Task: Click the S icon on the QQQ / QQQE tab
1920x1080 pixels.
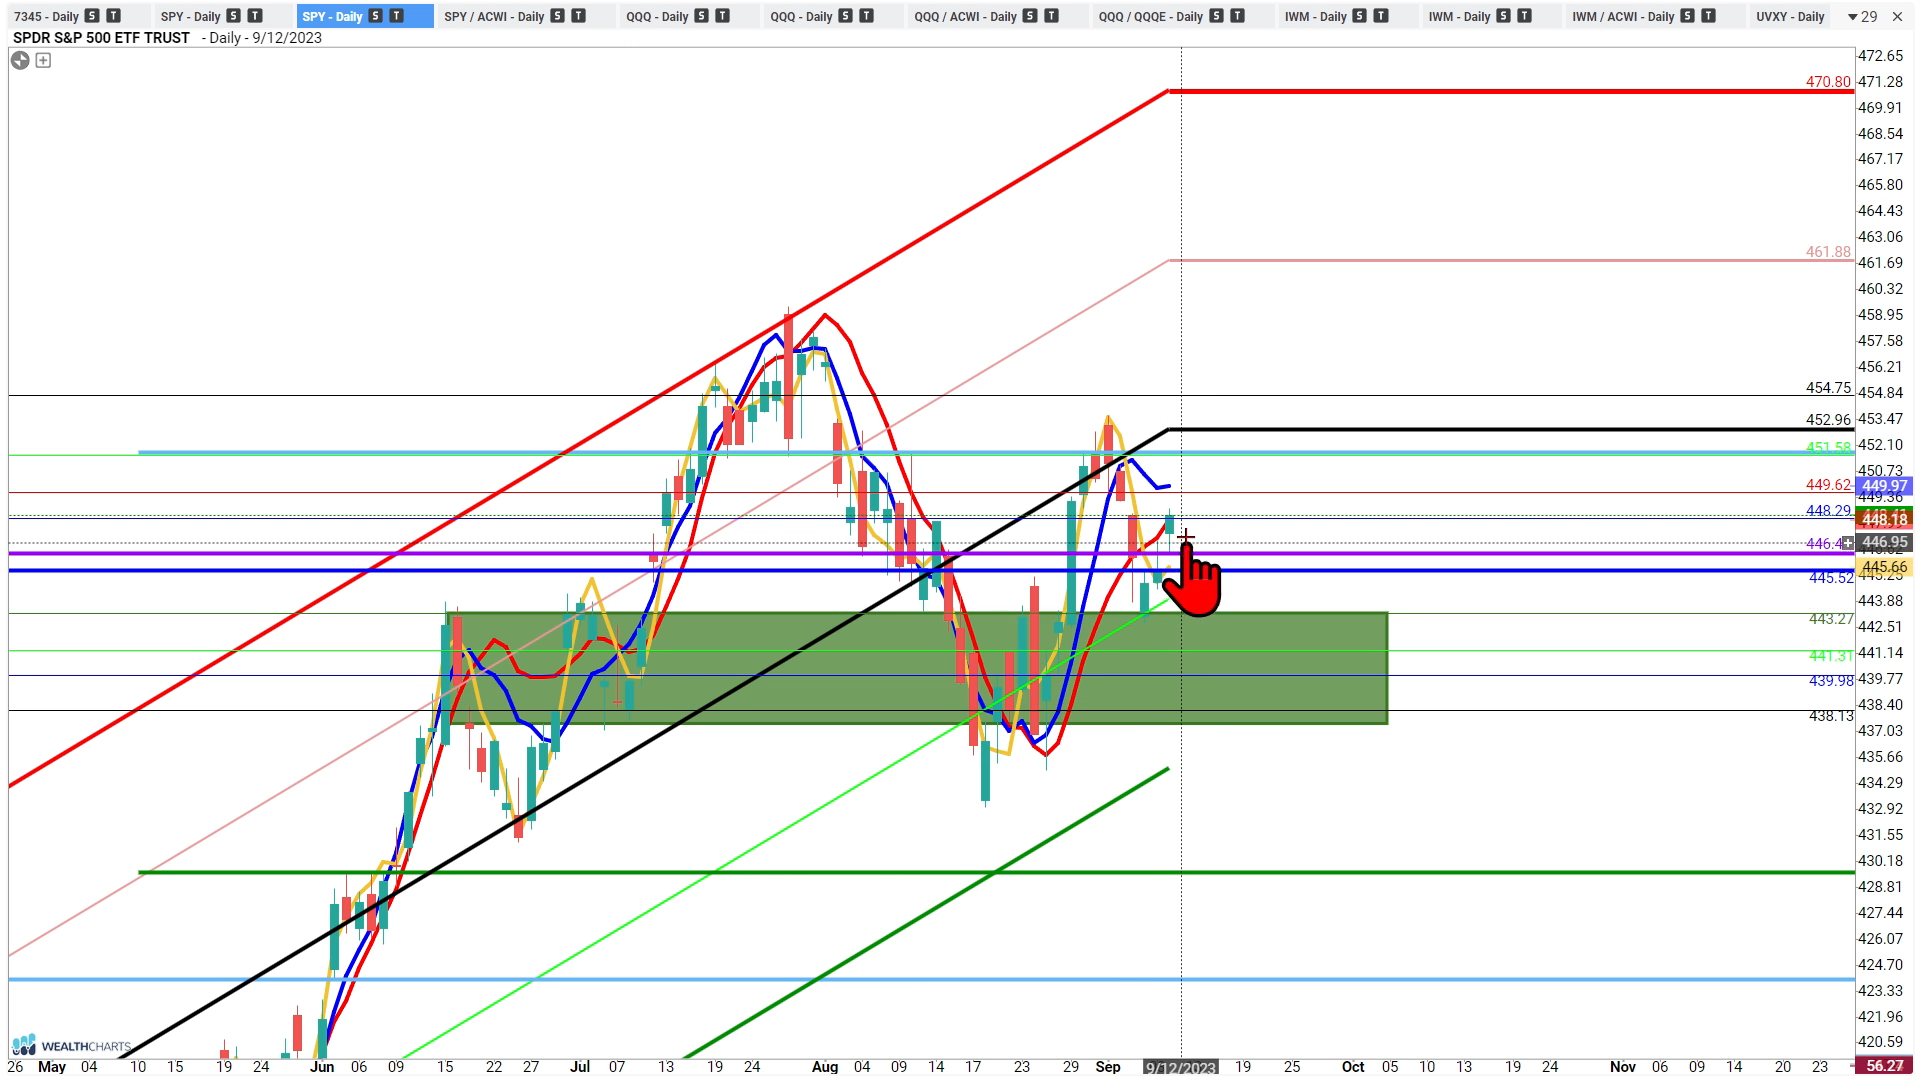Action: tap(1216, 16)
